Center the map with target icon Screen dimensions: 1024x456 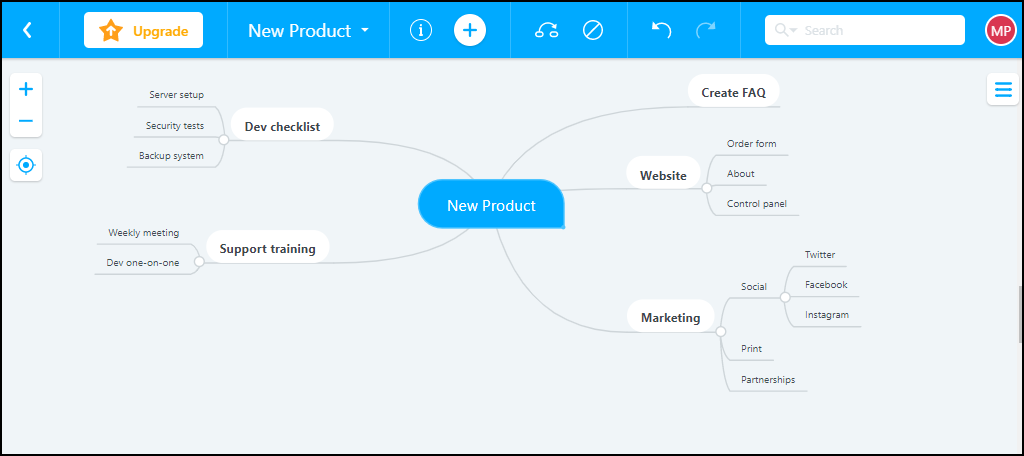[x=26, y=165]
